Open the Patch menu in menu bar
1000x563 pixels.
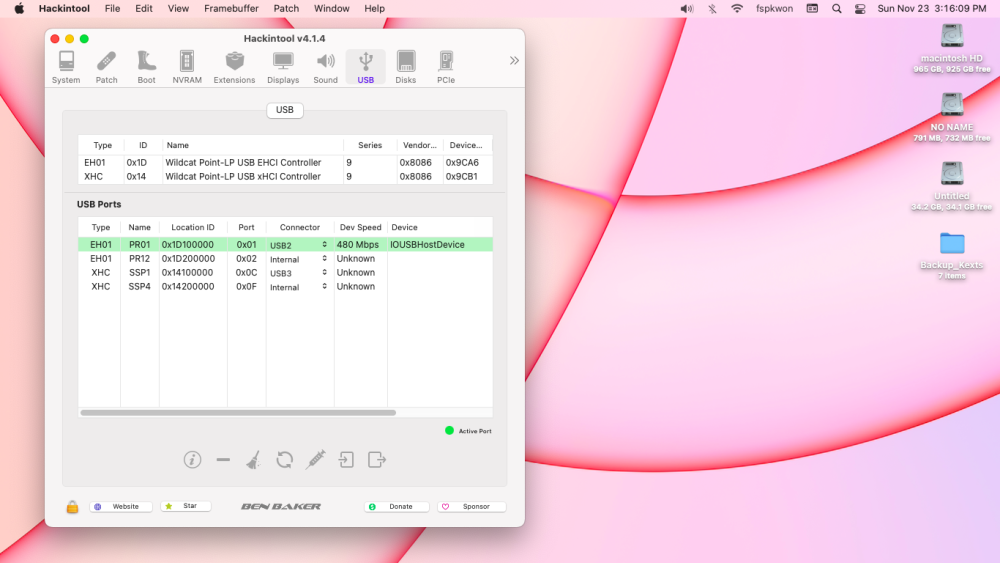(286, 8)
